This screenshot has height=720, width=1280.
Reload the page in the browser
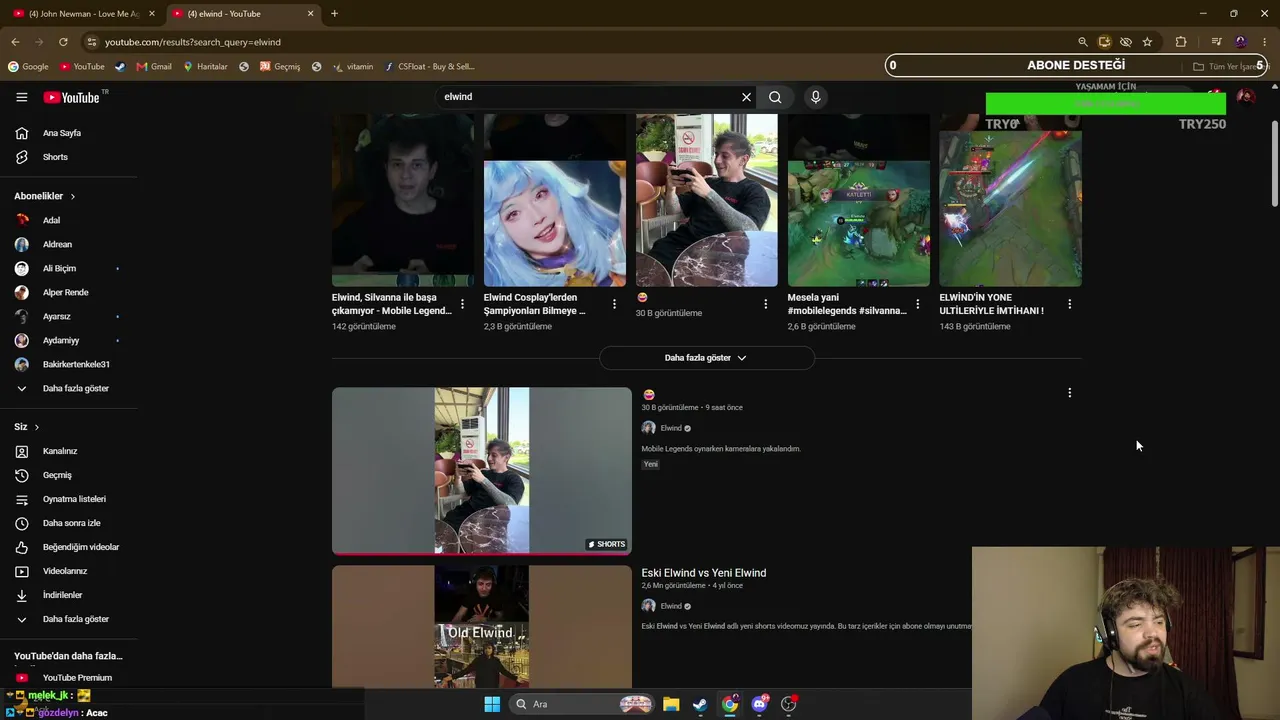coord(63,42)
